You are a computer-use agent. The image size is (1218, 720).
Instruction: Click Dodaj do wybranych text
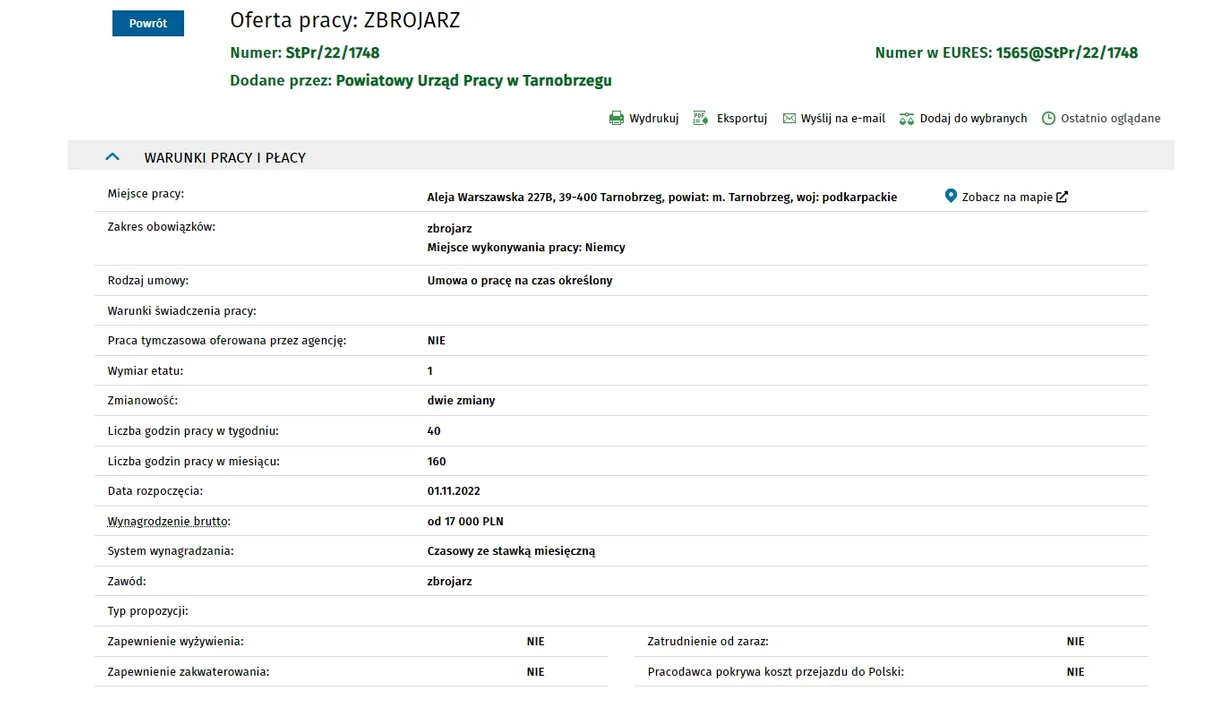point(973,118)
